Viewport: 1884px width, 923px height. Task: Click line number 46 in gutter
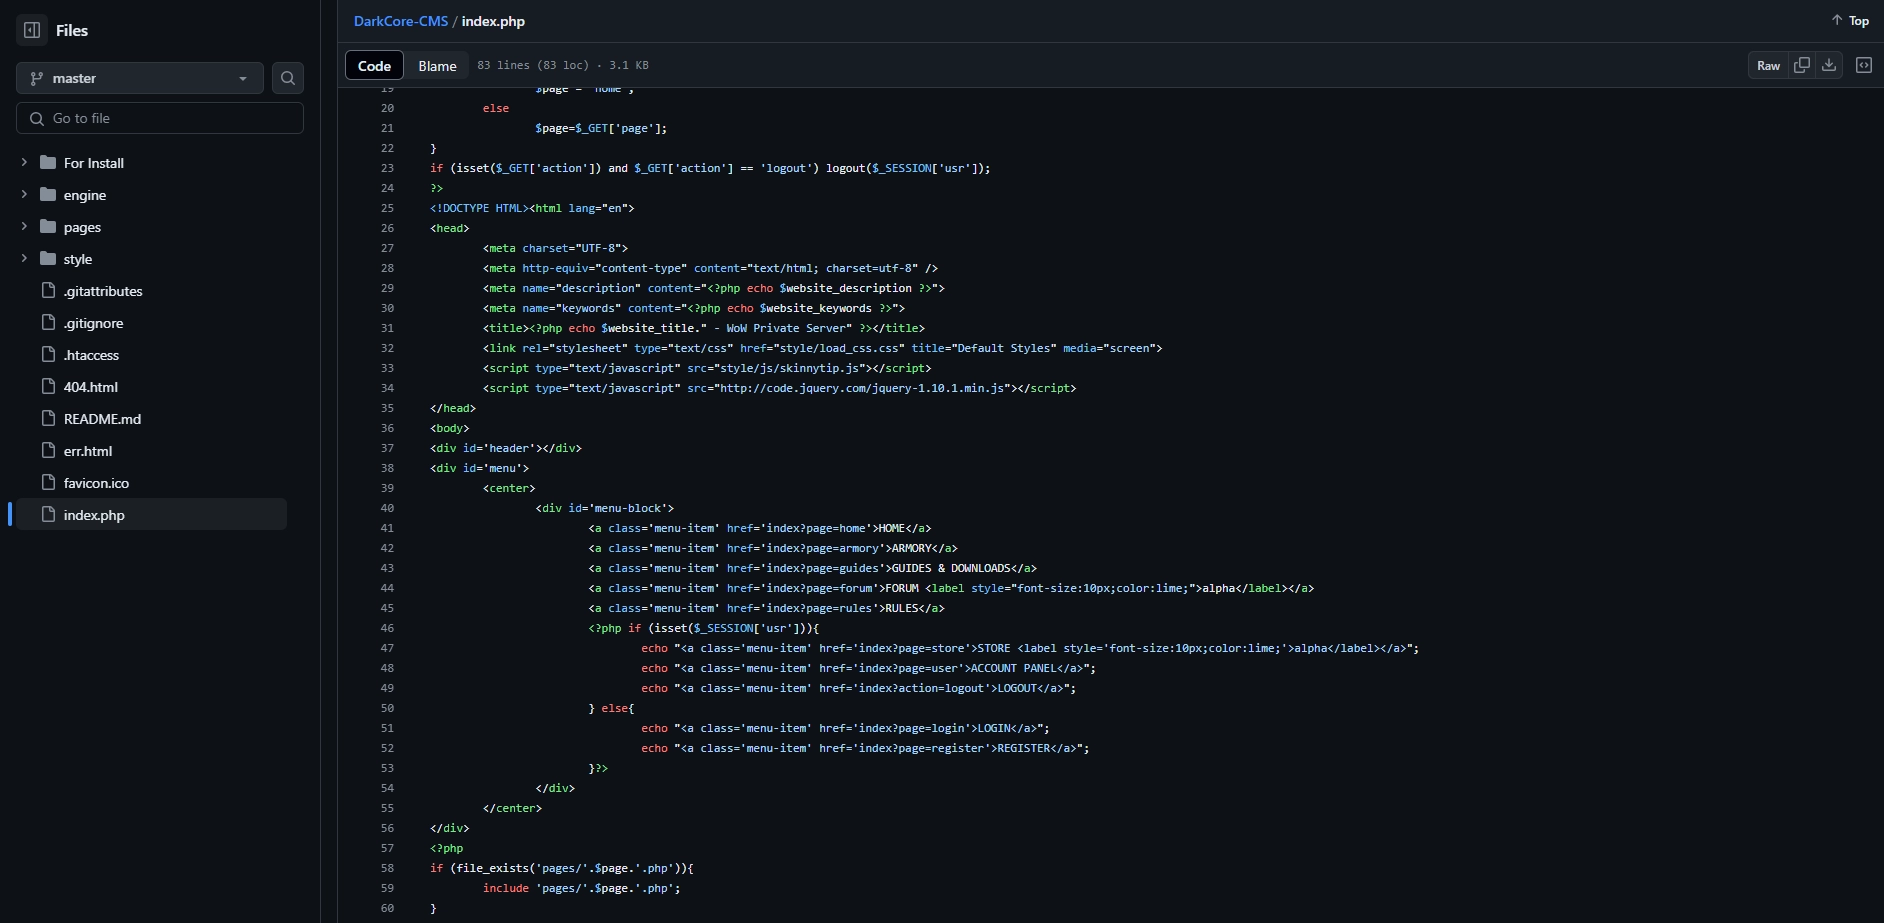tap(387, 628)
